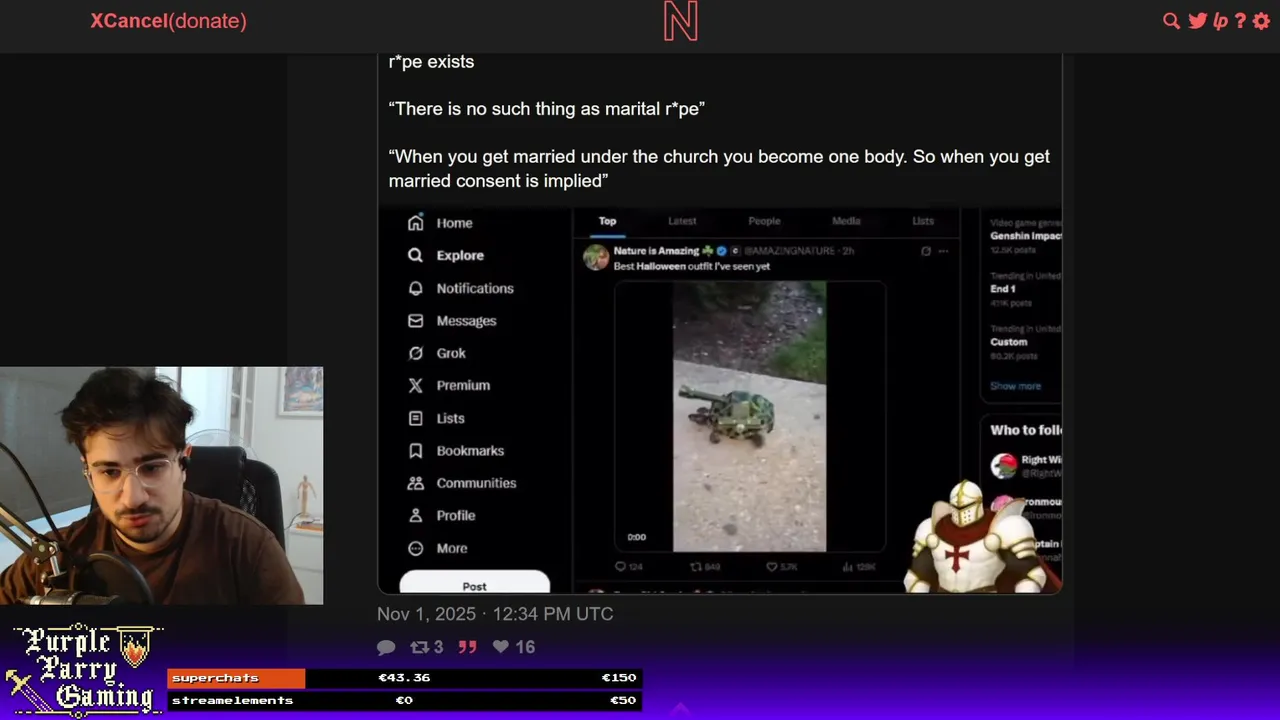The width and height of the screenshot is (1280, 720).
Task: Click the Premium X icon in sidebar
Action: (x=415, y=385)
